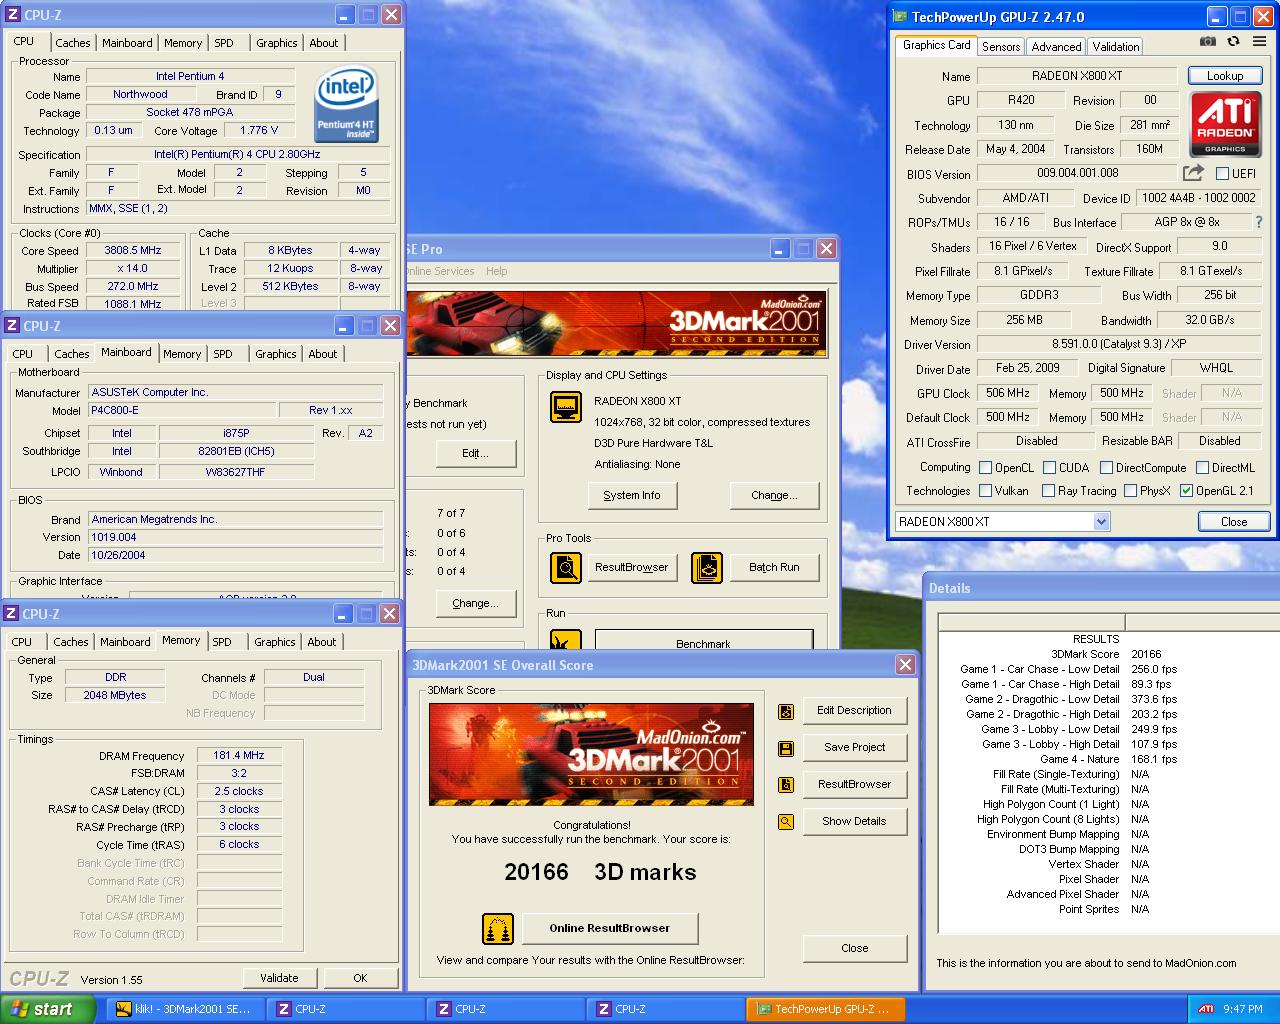This screenshot has height=1024, width=1280.
Task: Click the Close button in GPU-Z
Action: [1233, 522]
